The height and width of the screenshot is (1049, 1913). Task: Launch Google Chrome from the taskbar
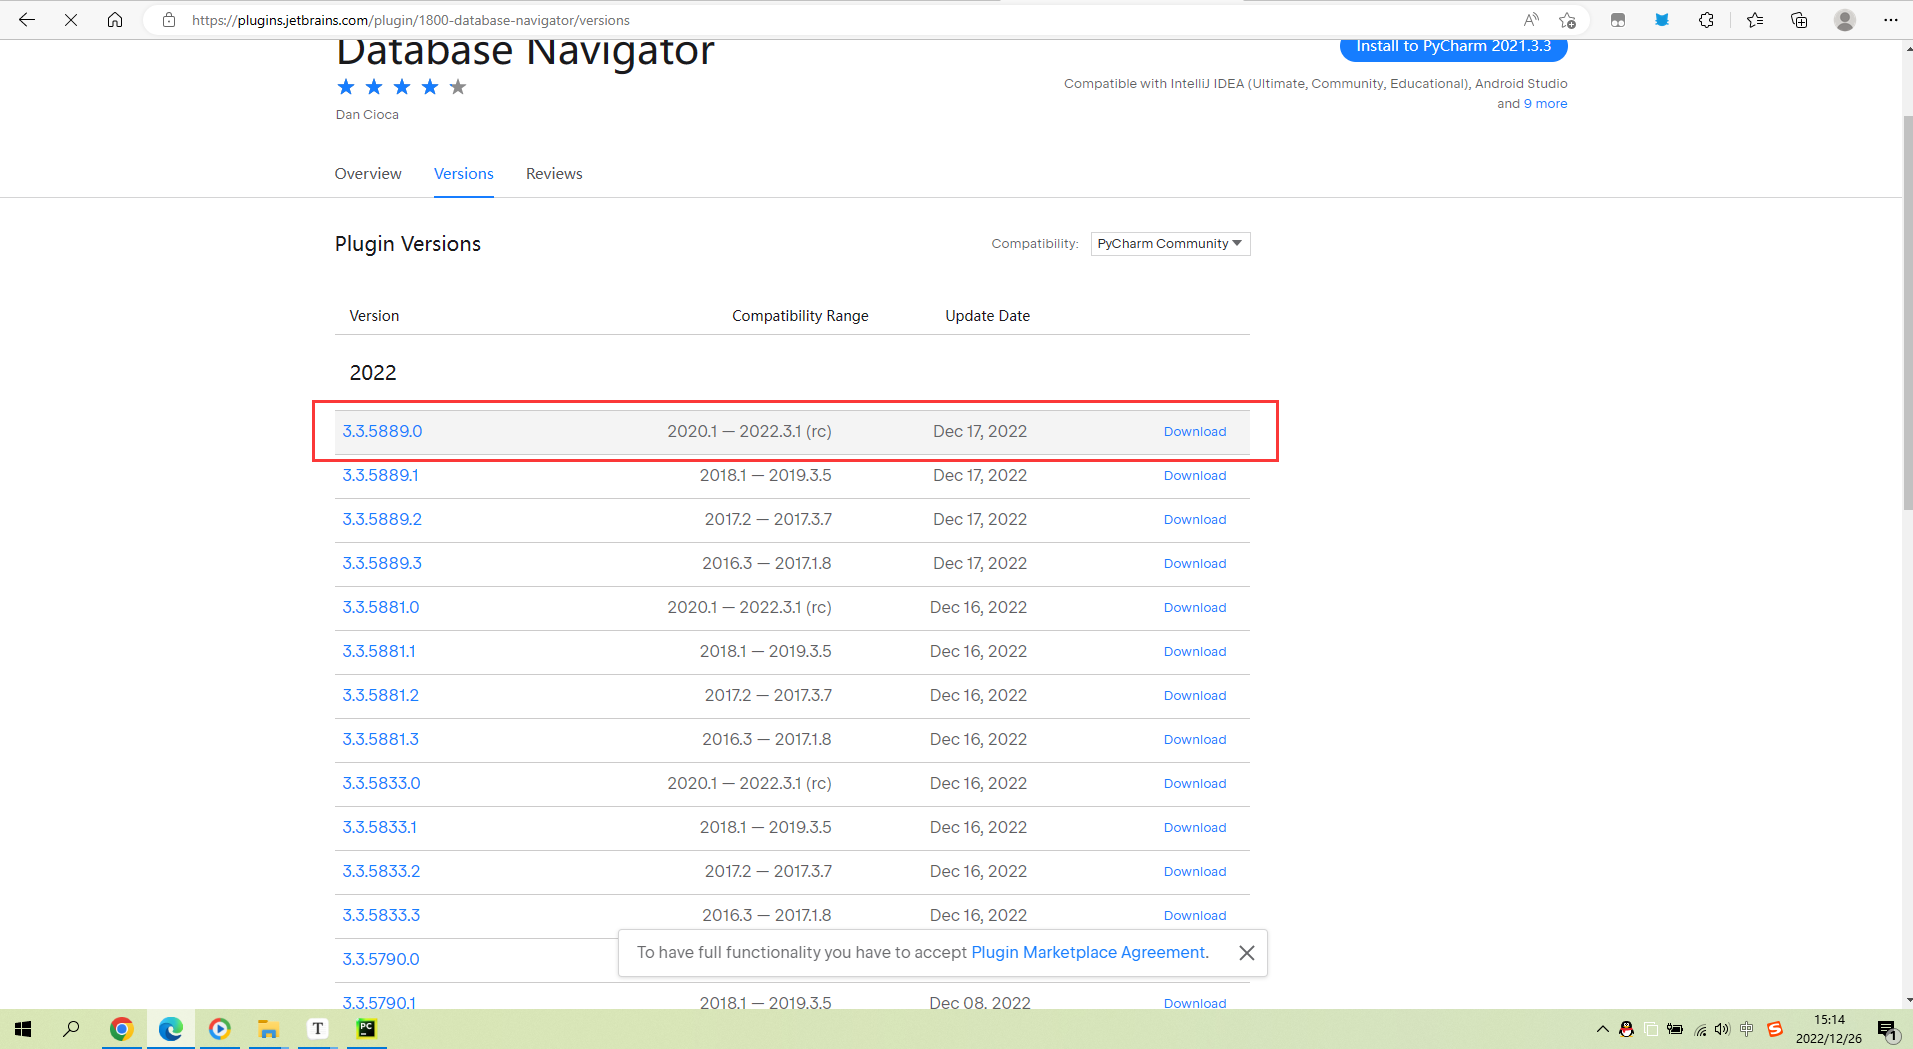(x=121, y=1029)
